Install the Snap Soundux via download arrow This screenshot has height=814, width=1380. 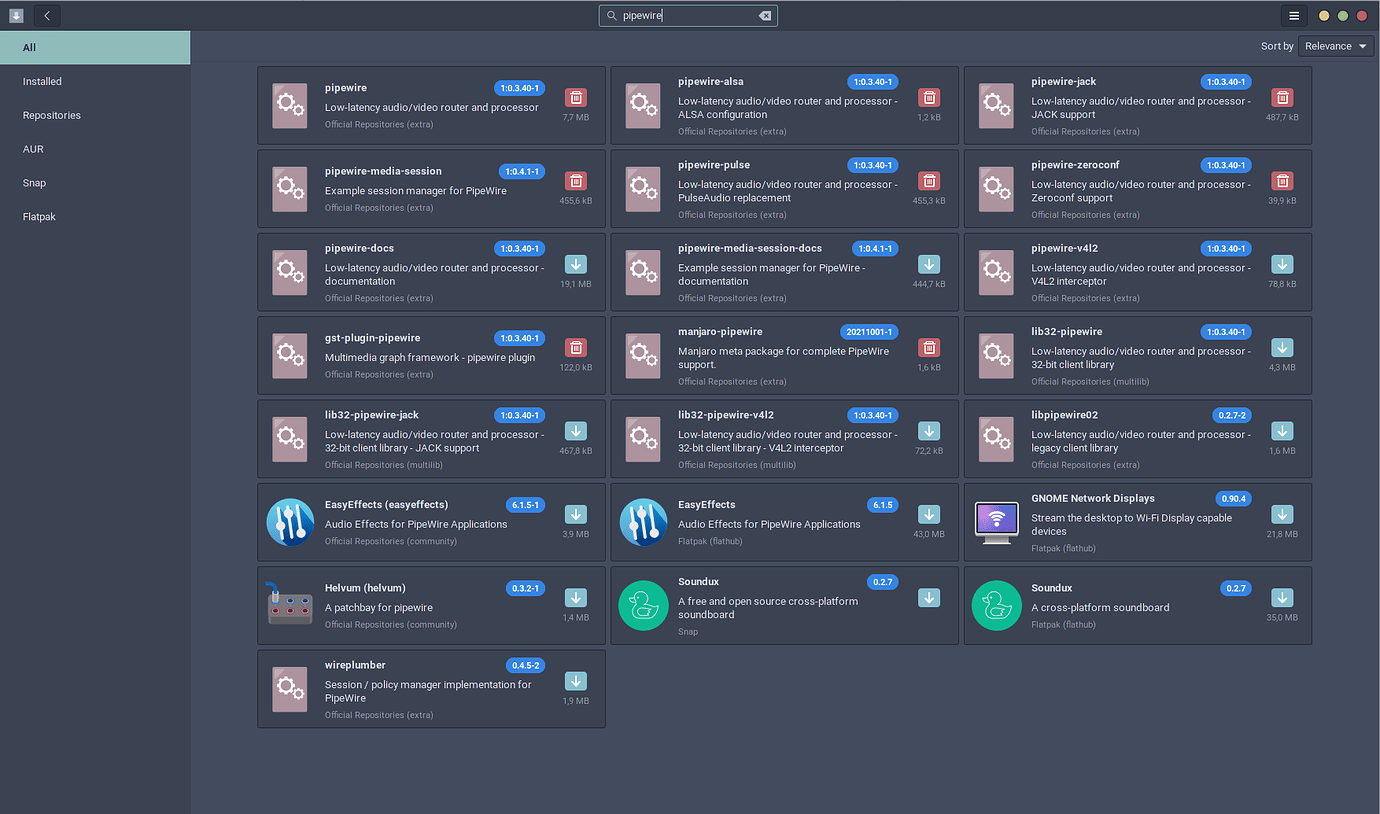pyautogui.click(x=929, y=598)
